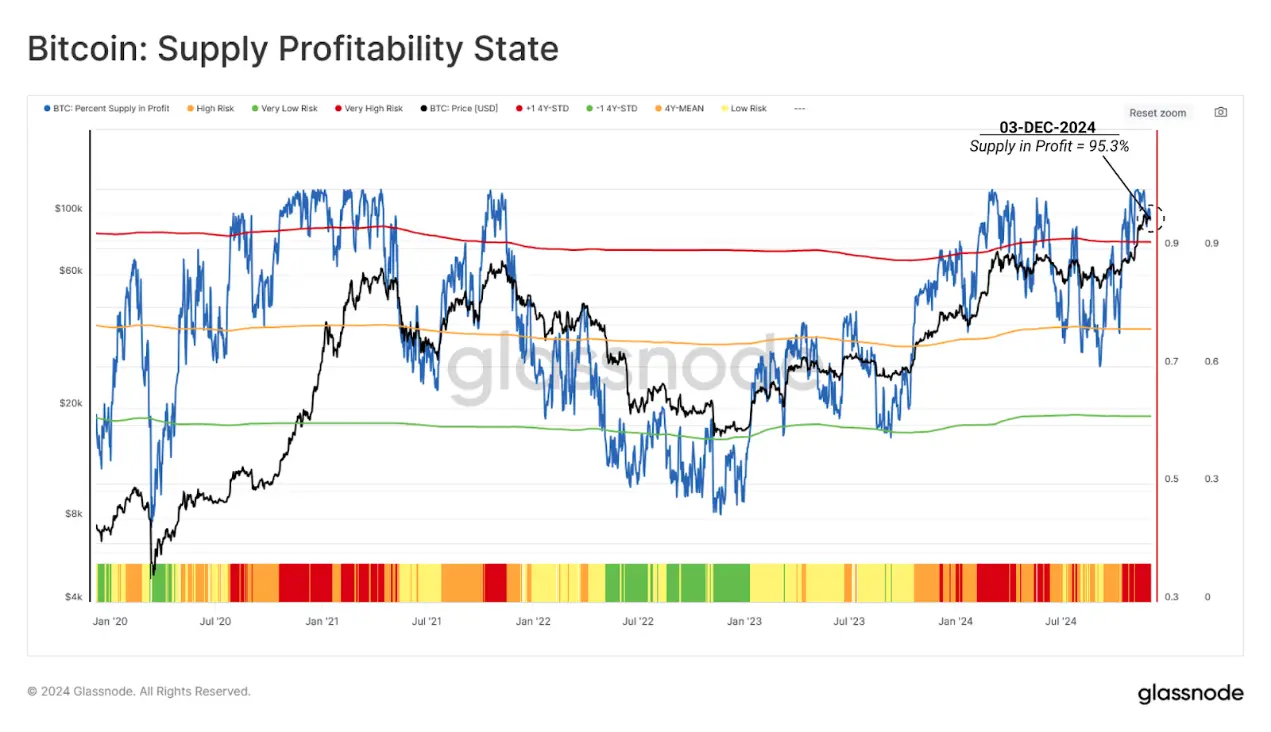The width and height of the screenshot is (1271, 732).
Task: Toggle Very High Risk legend item
Action: [369, 108]
